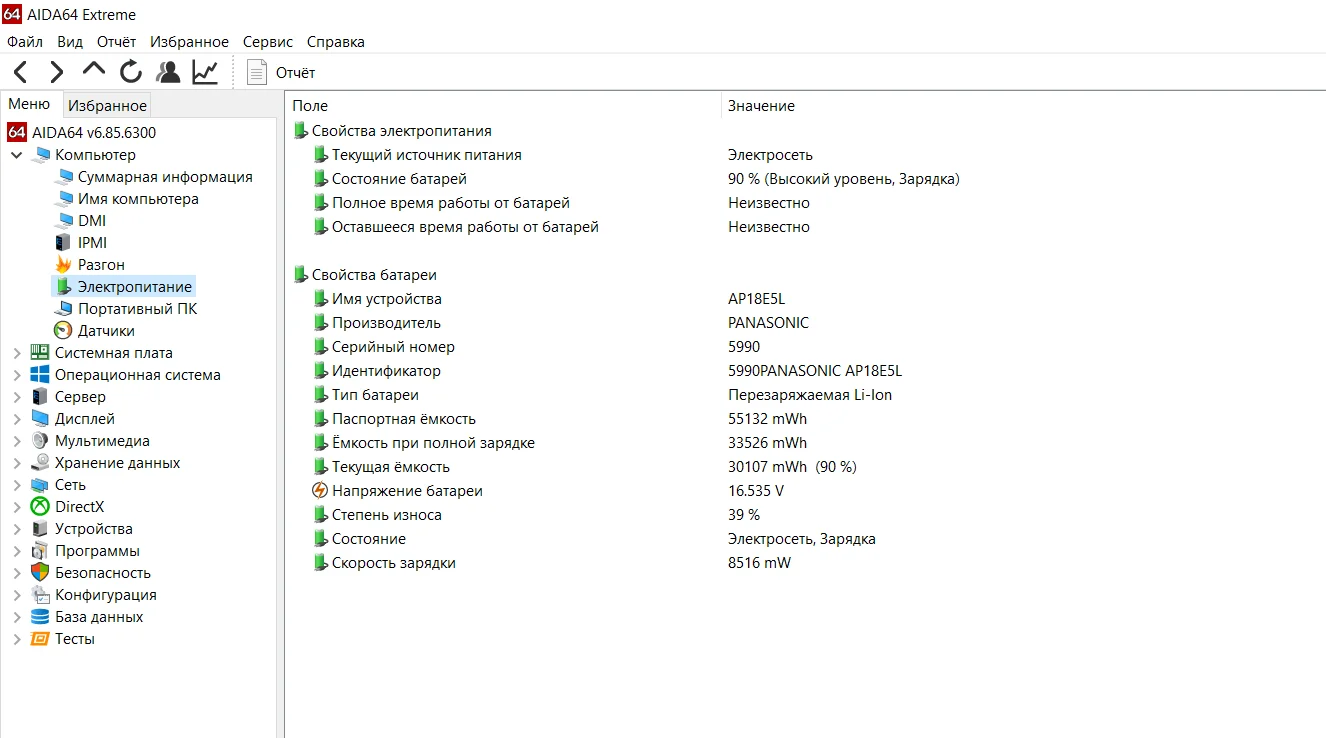The image size is (1326, 738).
Task: Select Портативный ПК in the tree
Action: pyautogui.click(x=138, y=309)
